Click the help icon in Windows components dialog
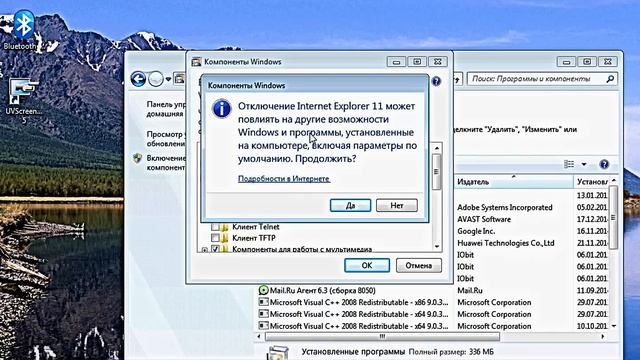 tap(436, 81)
